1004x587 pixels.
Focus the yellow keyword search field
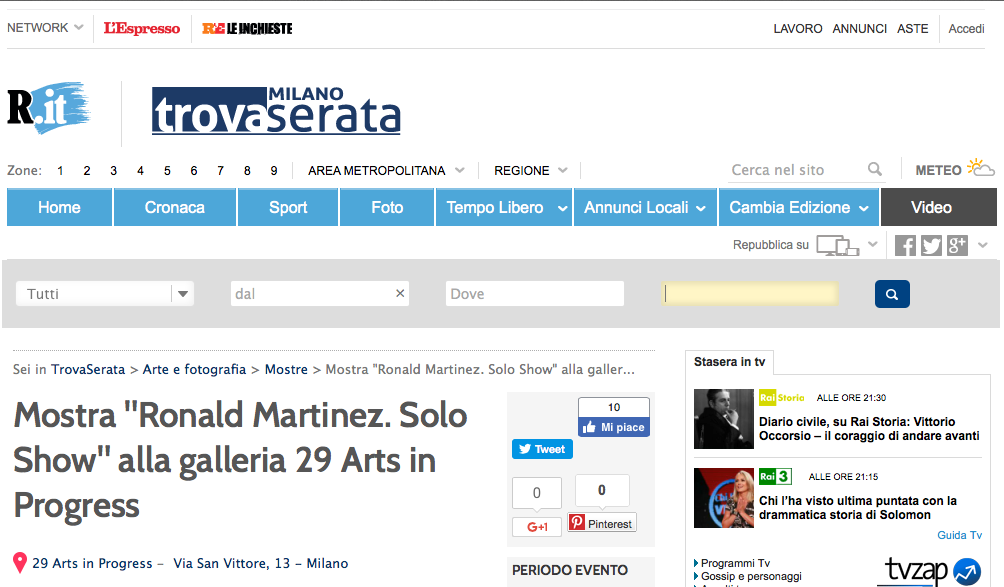click(750, 293)
